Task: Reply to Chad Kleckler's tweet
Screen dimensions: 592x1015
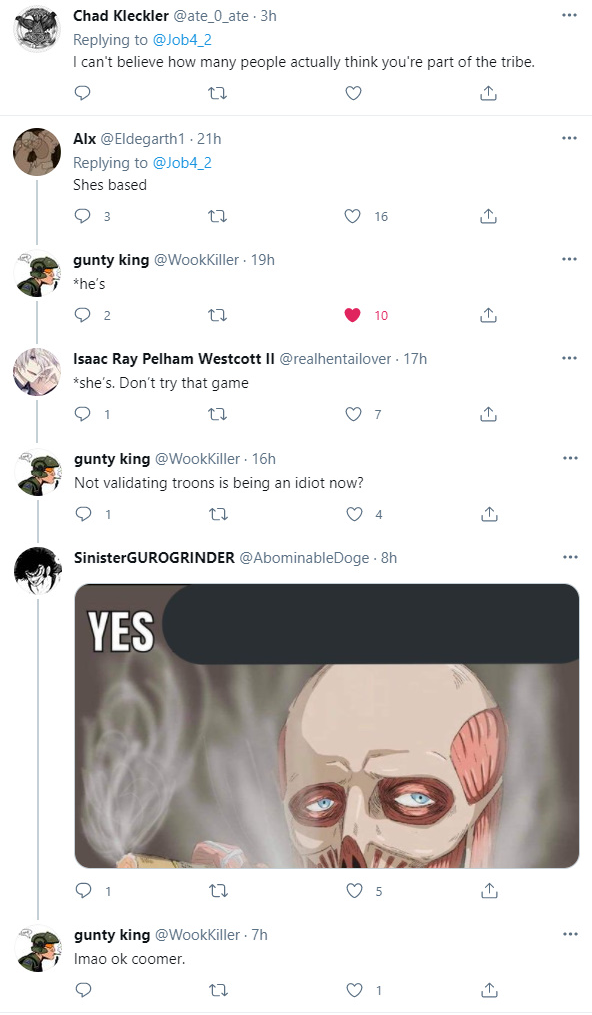Action: tap(82, 93)
